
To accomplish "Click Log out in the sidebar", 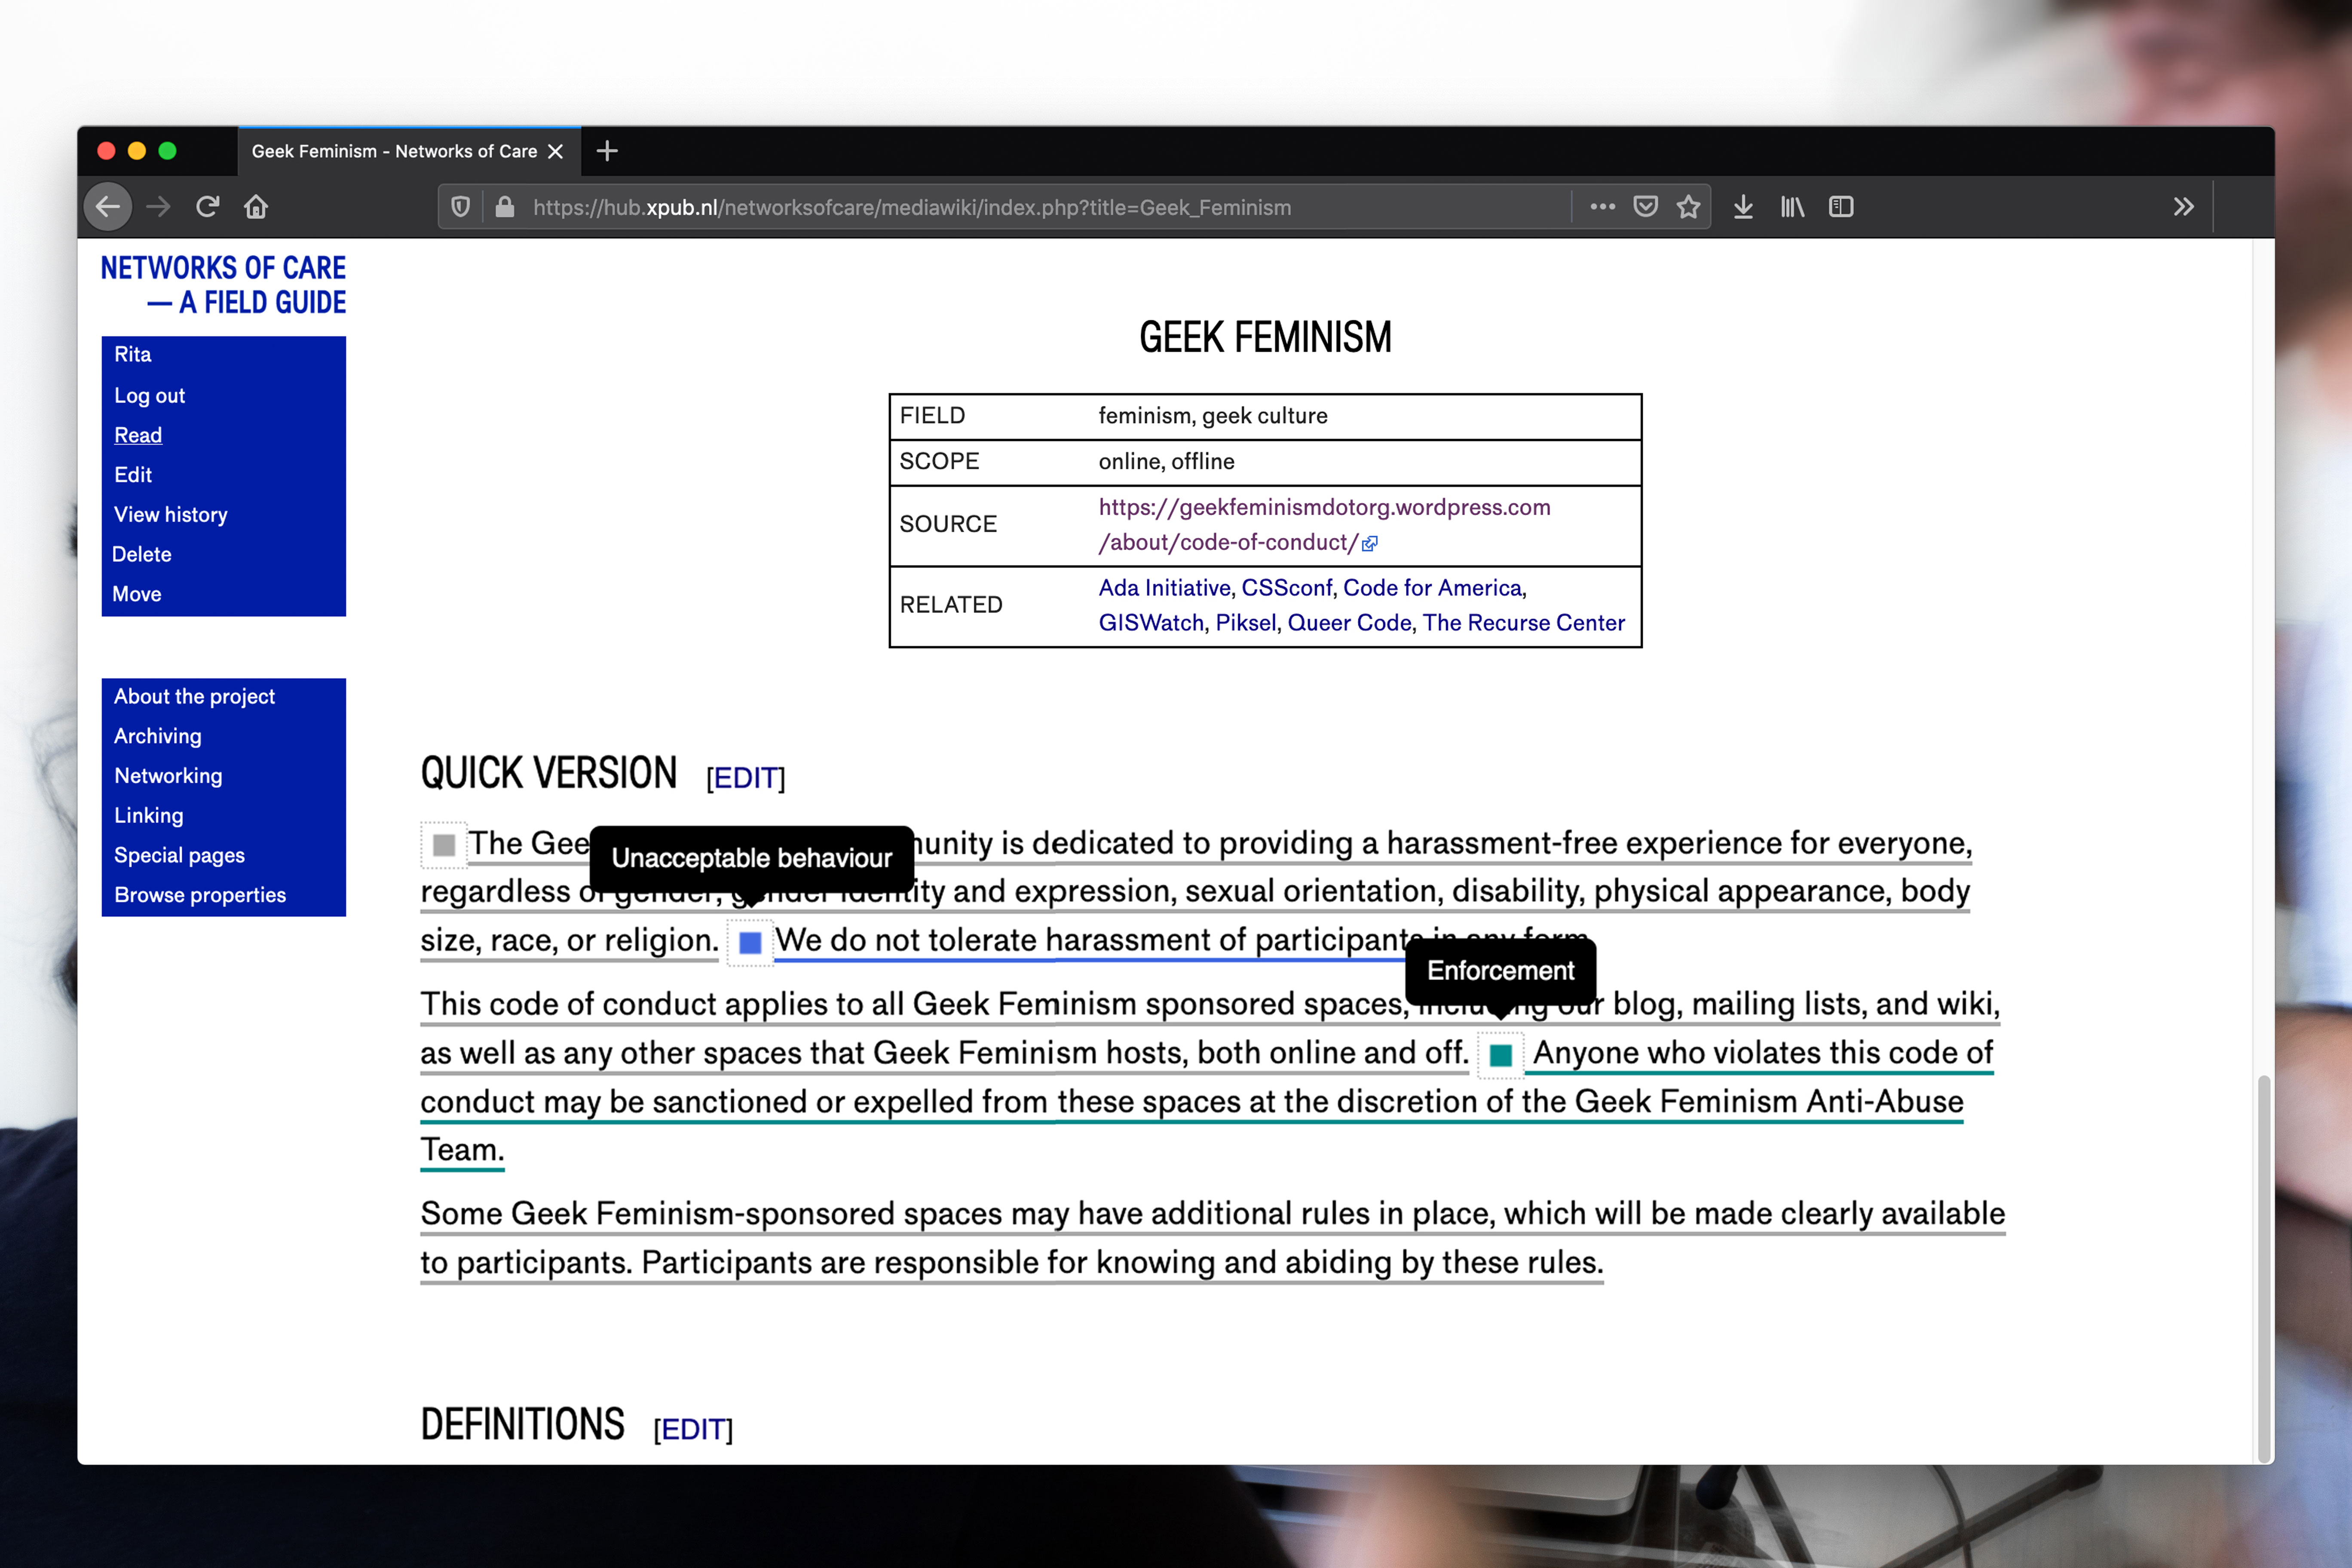I will coord(149,395).
